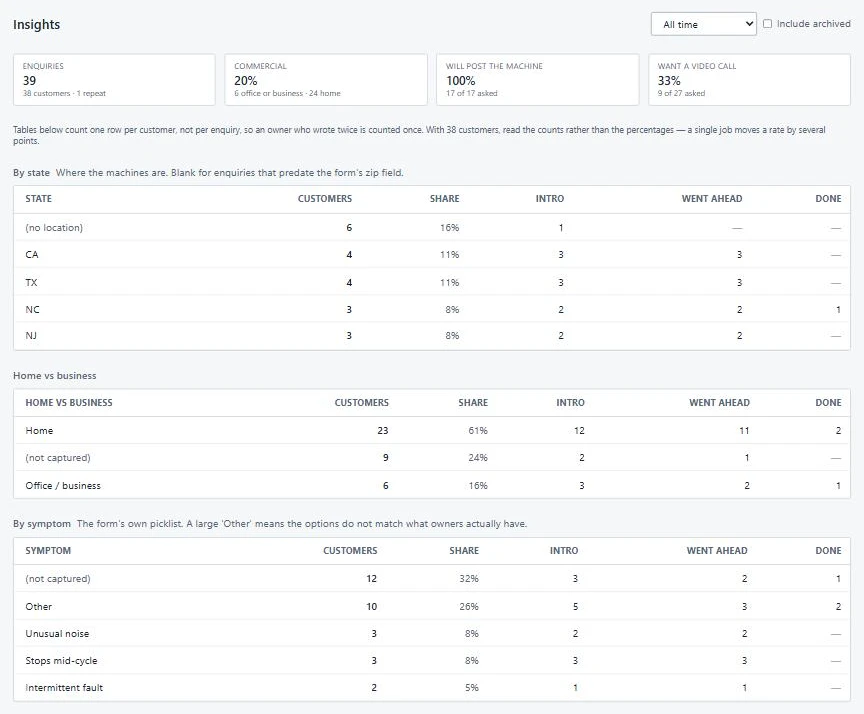864x714 pixels.
Task: Click CUSTOMERS header in the state table
Action: pos(325,199)
